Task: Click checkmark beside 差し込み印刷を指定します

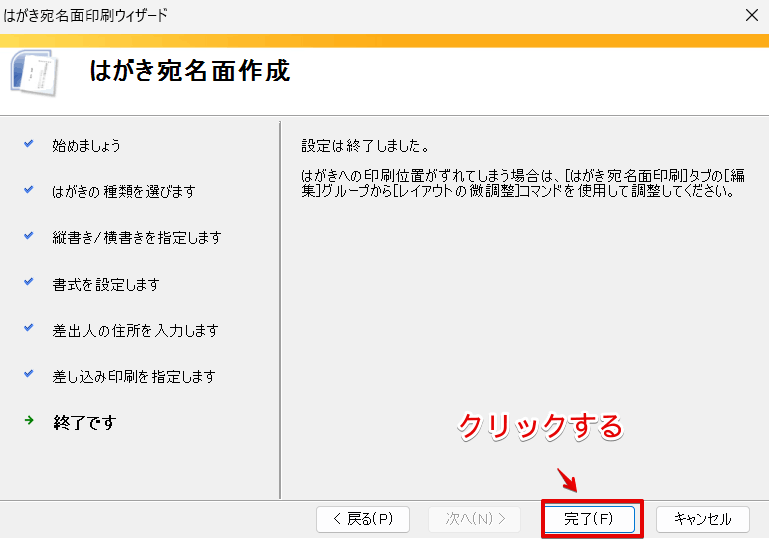Action: coord(28,374)
